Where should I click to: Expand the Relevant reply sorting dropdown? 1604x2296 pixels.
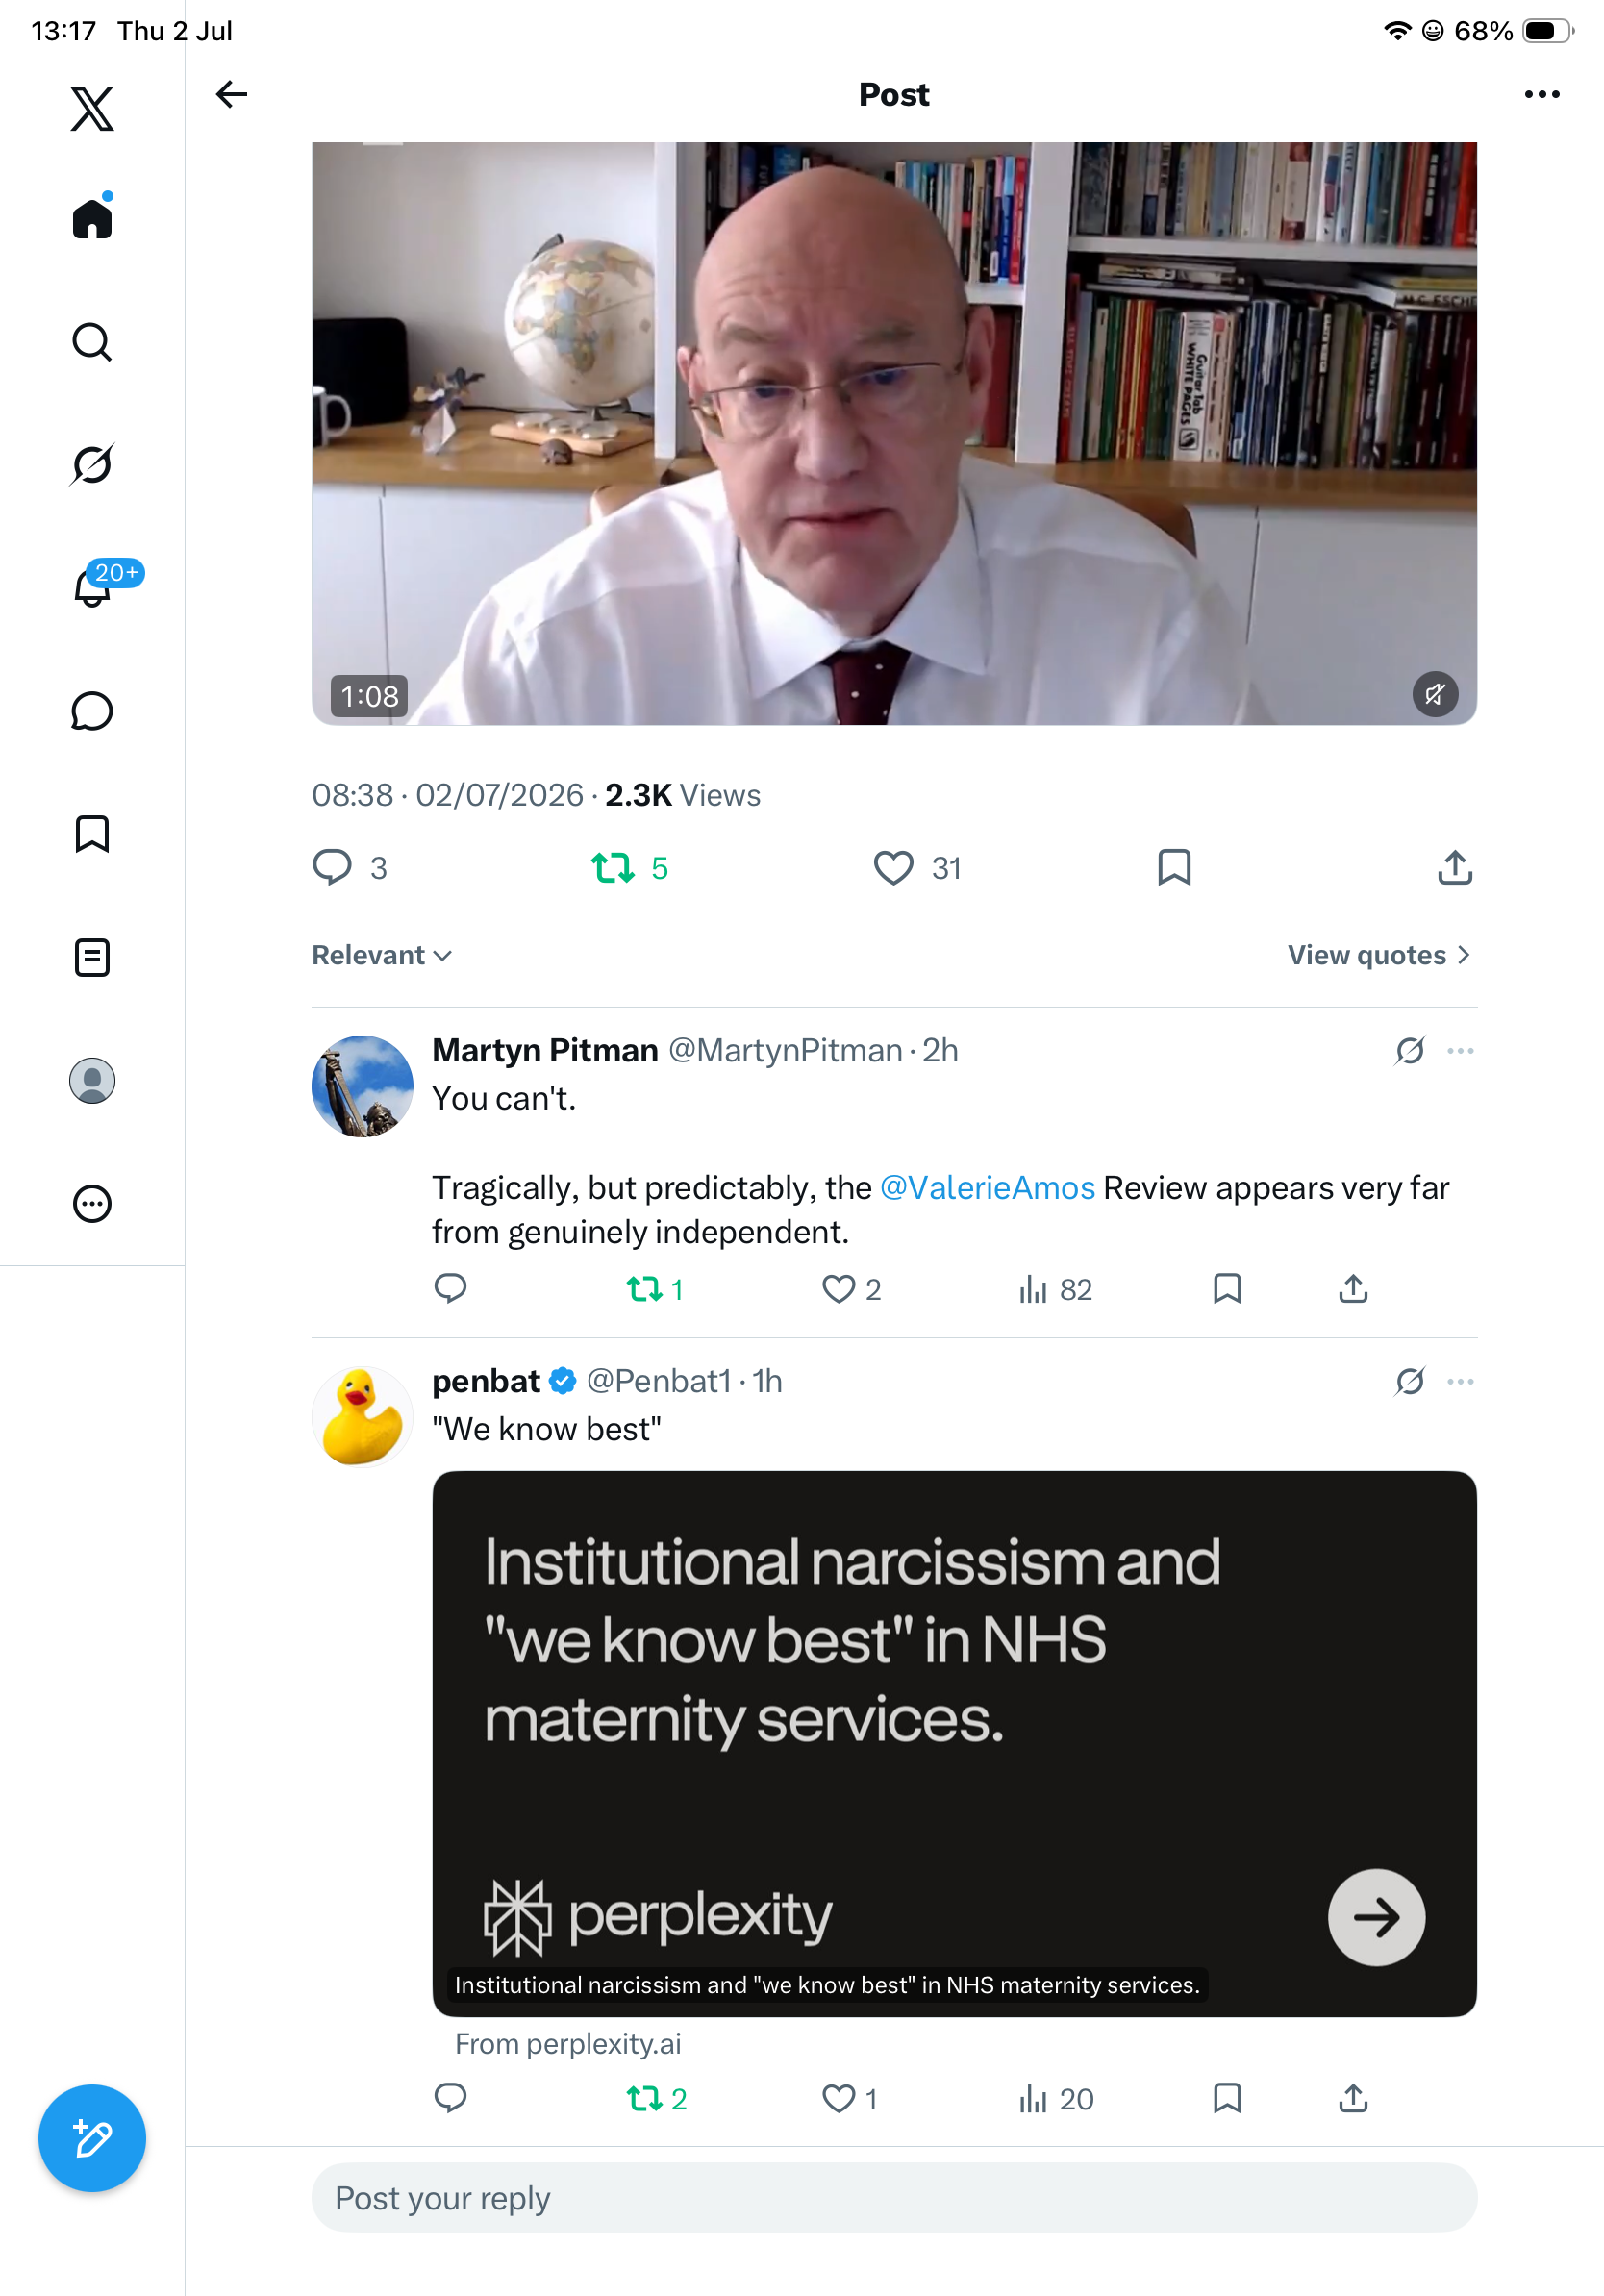[x=382, y=955]
